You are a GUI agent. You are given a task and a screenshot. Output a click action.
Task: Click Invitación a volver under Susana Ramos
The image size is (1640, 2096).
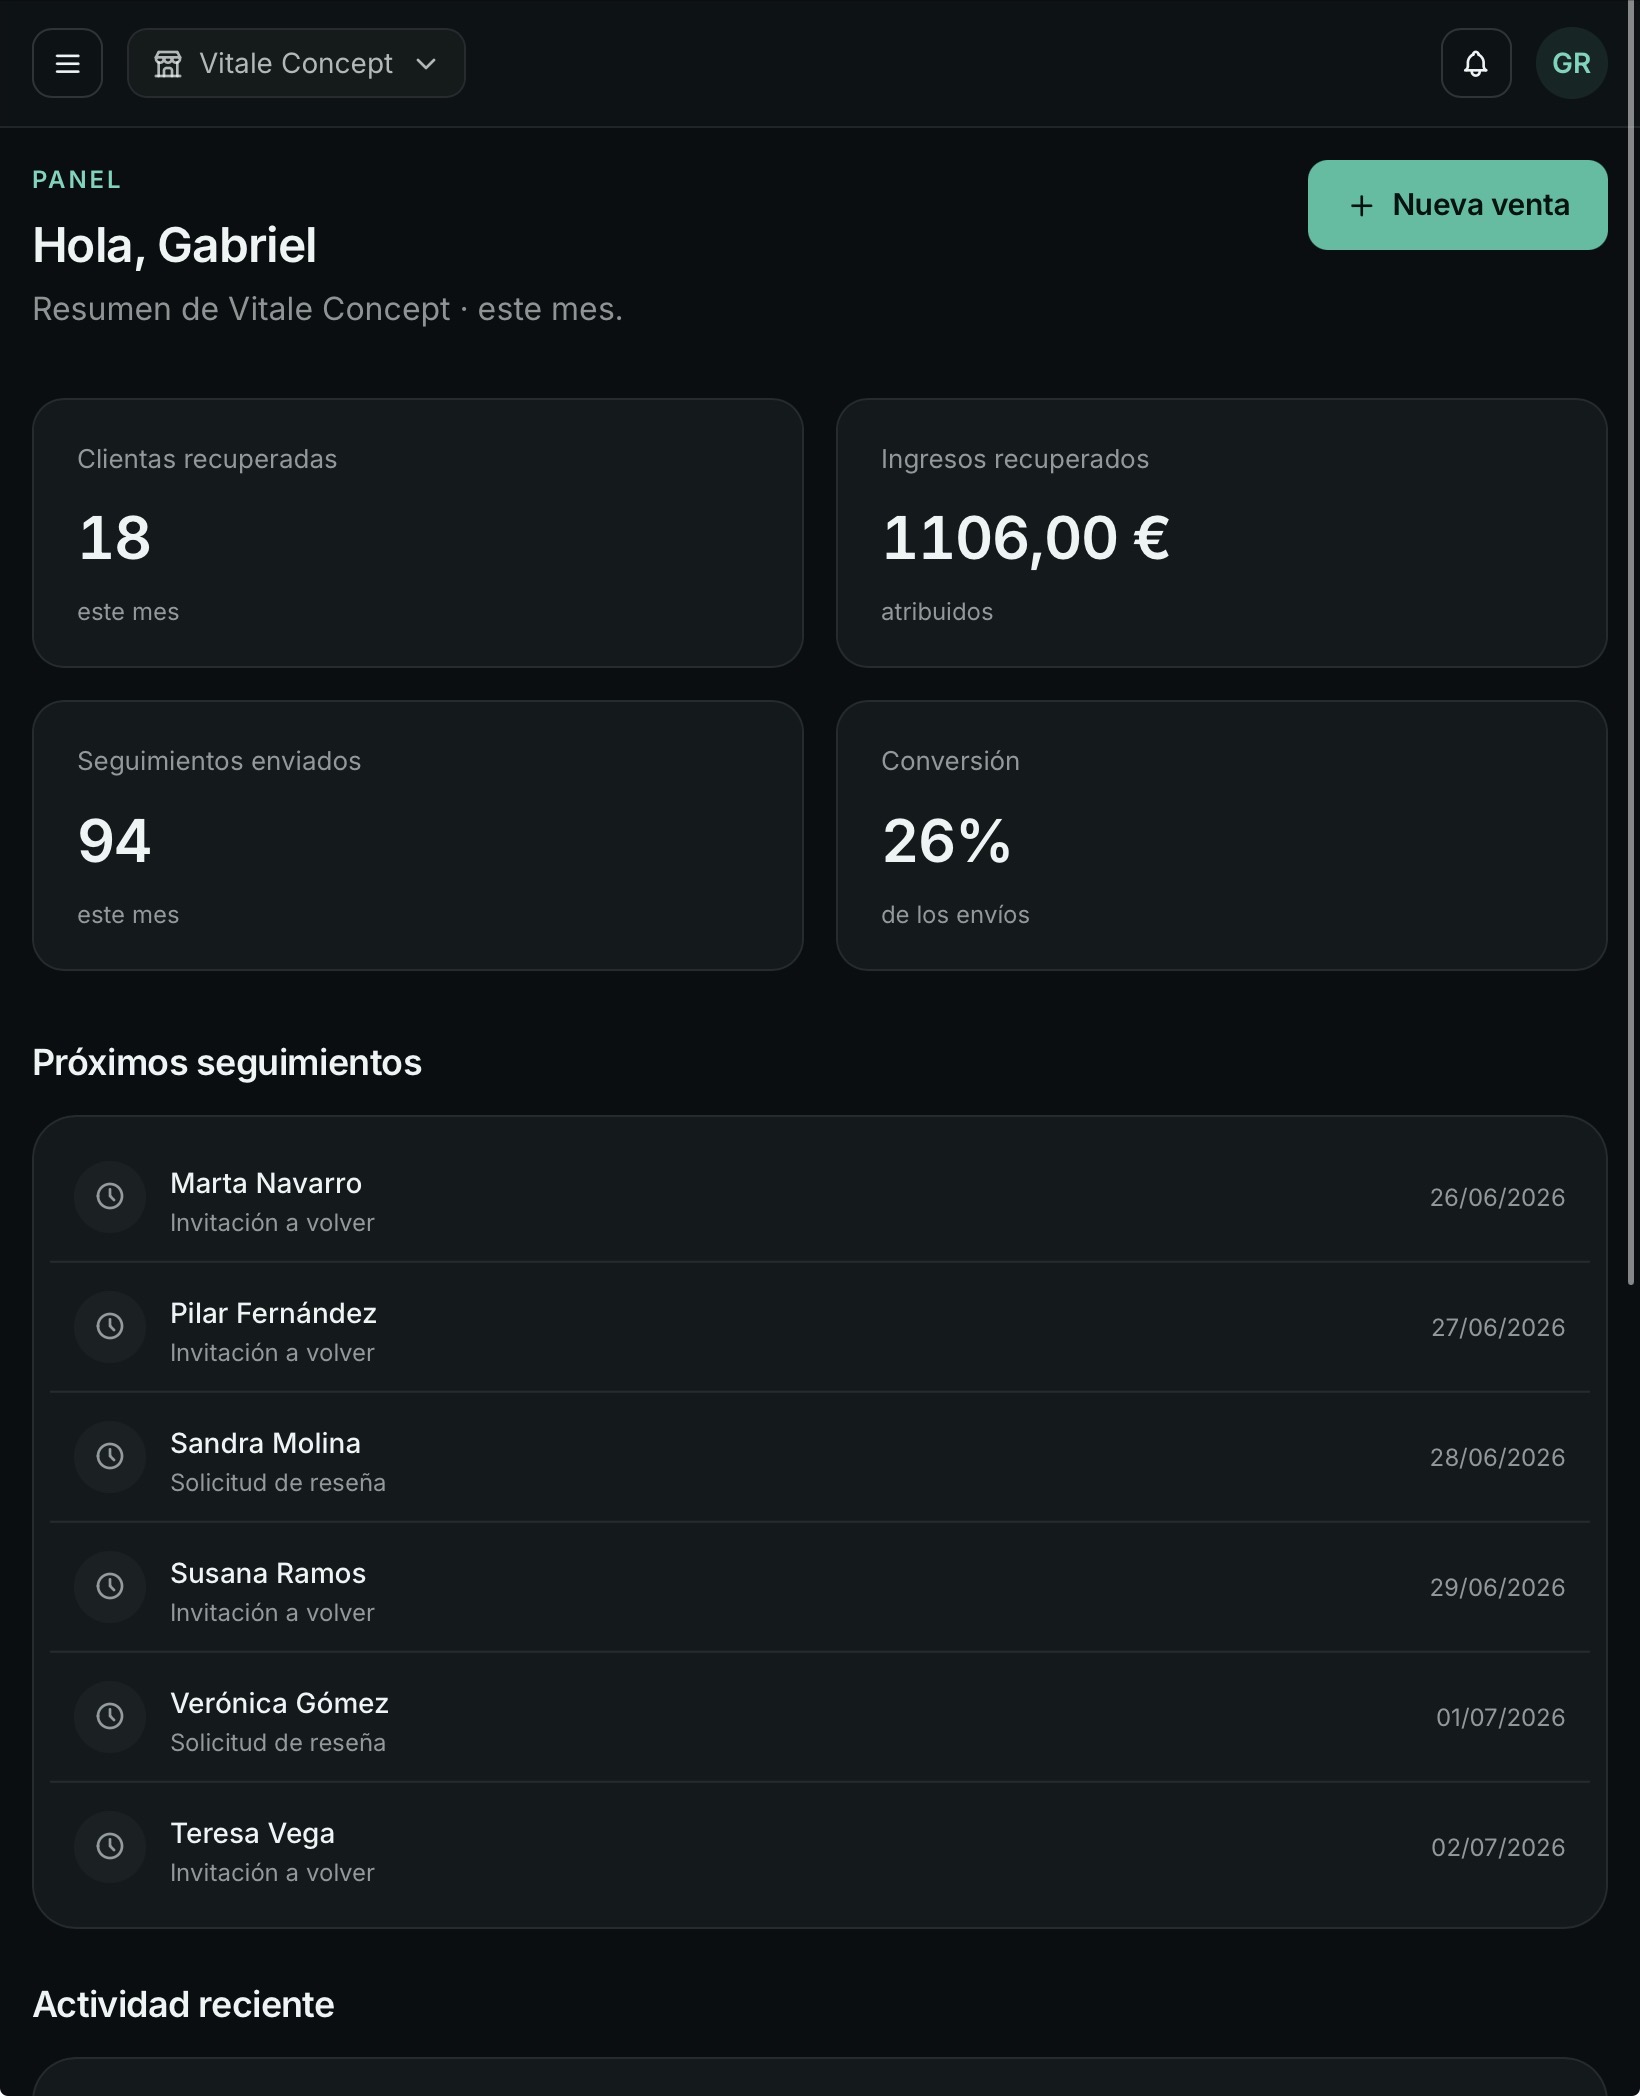(272, 1612)
